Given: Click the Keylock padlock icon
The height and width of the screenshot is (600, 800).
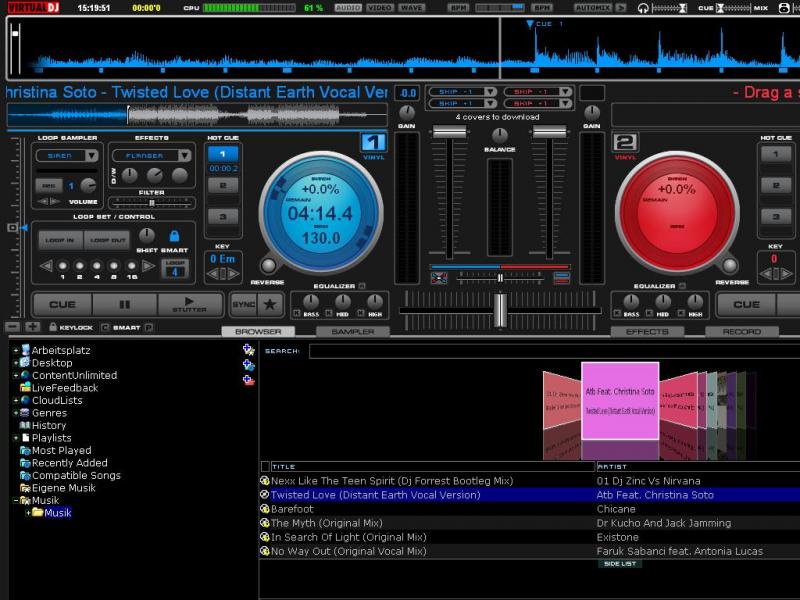Looking at the screenshot, I should coord(51,327).
